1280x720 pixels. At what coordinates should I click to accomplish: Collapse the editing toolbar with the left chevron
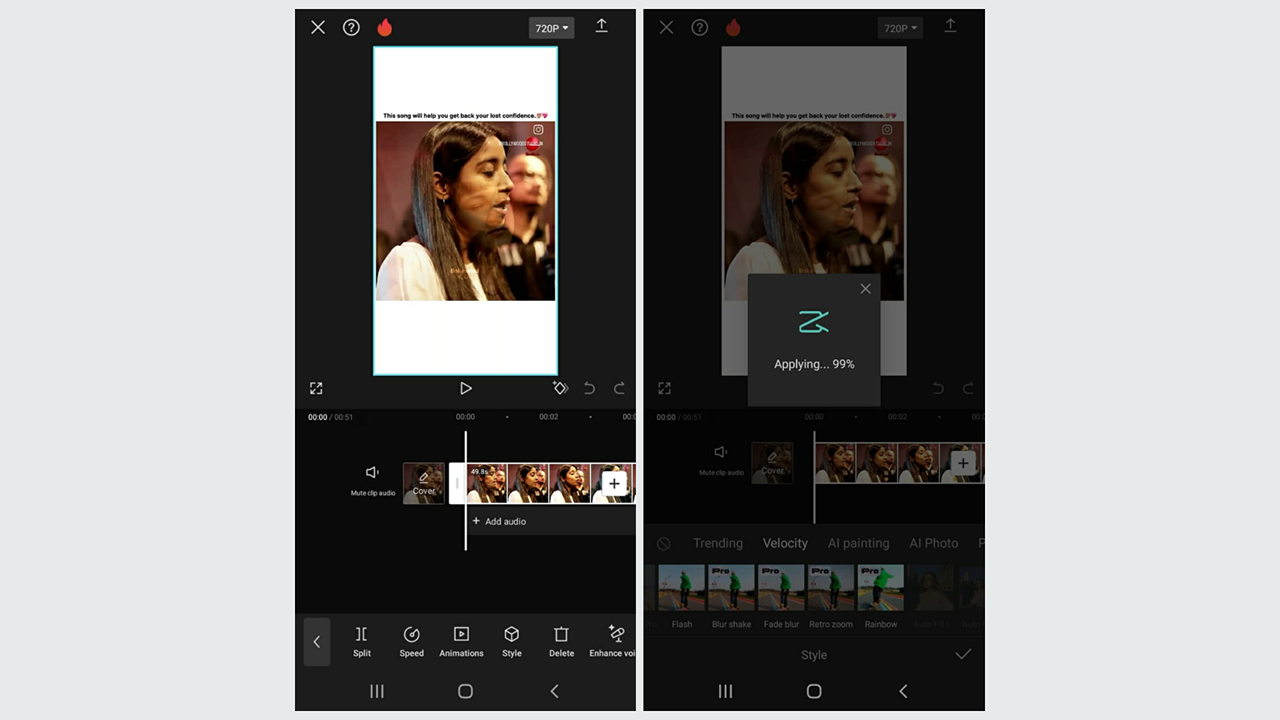[316, 641]
